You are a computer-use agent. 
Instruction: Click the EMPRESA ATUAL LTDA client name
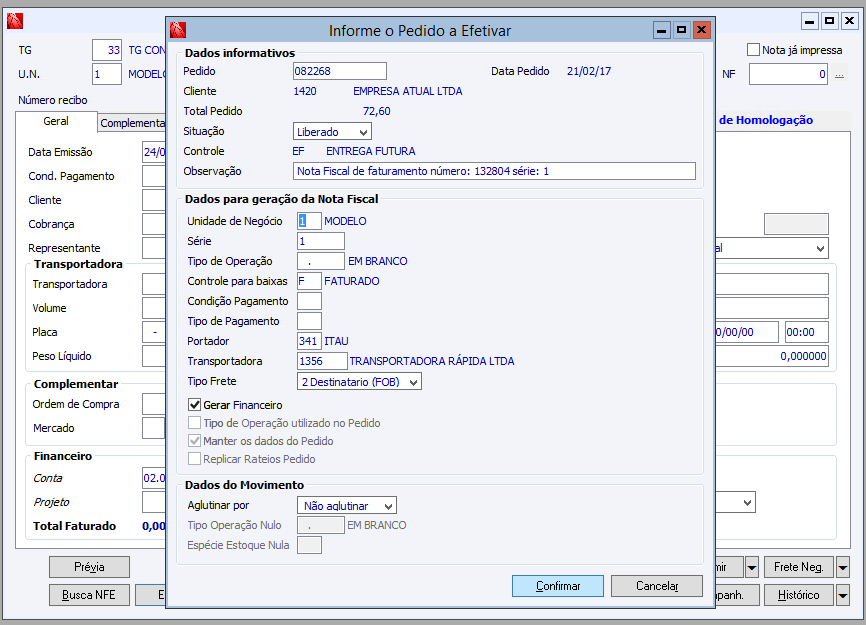coord(408,91)
